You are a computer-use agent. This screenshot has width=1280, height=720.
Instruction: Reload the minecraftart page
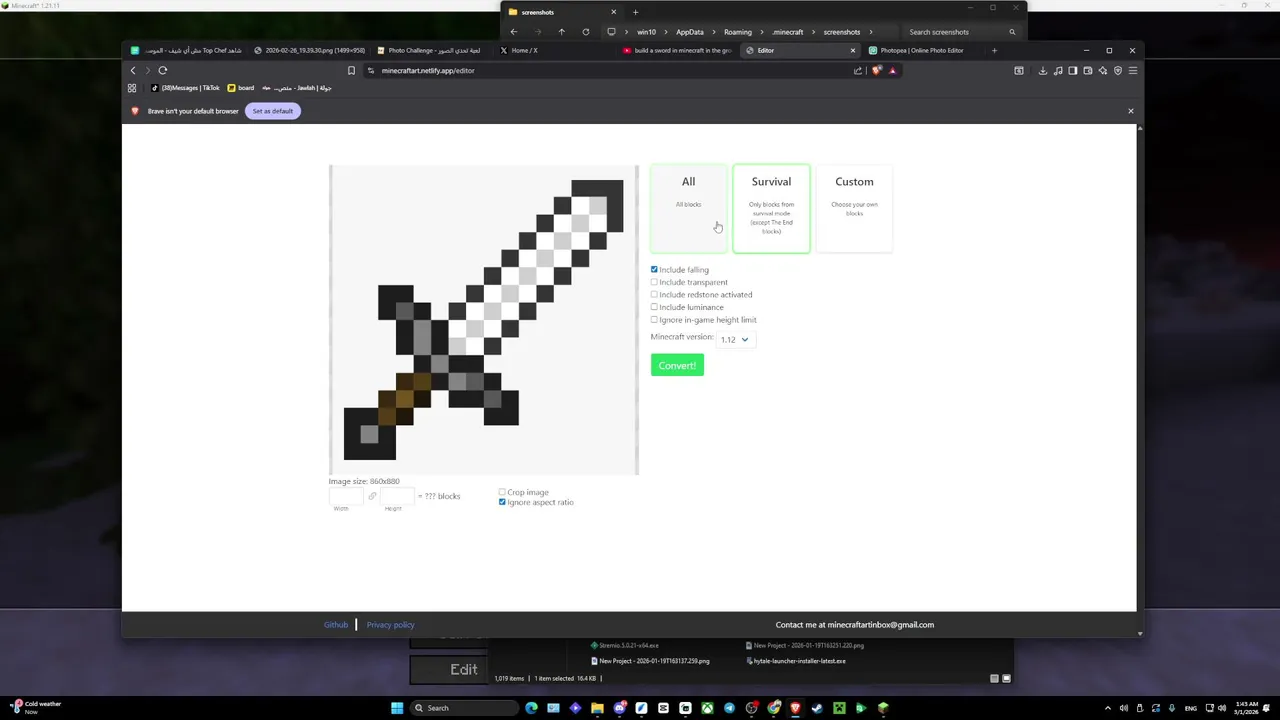tap(162, 70)
